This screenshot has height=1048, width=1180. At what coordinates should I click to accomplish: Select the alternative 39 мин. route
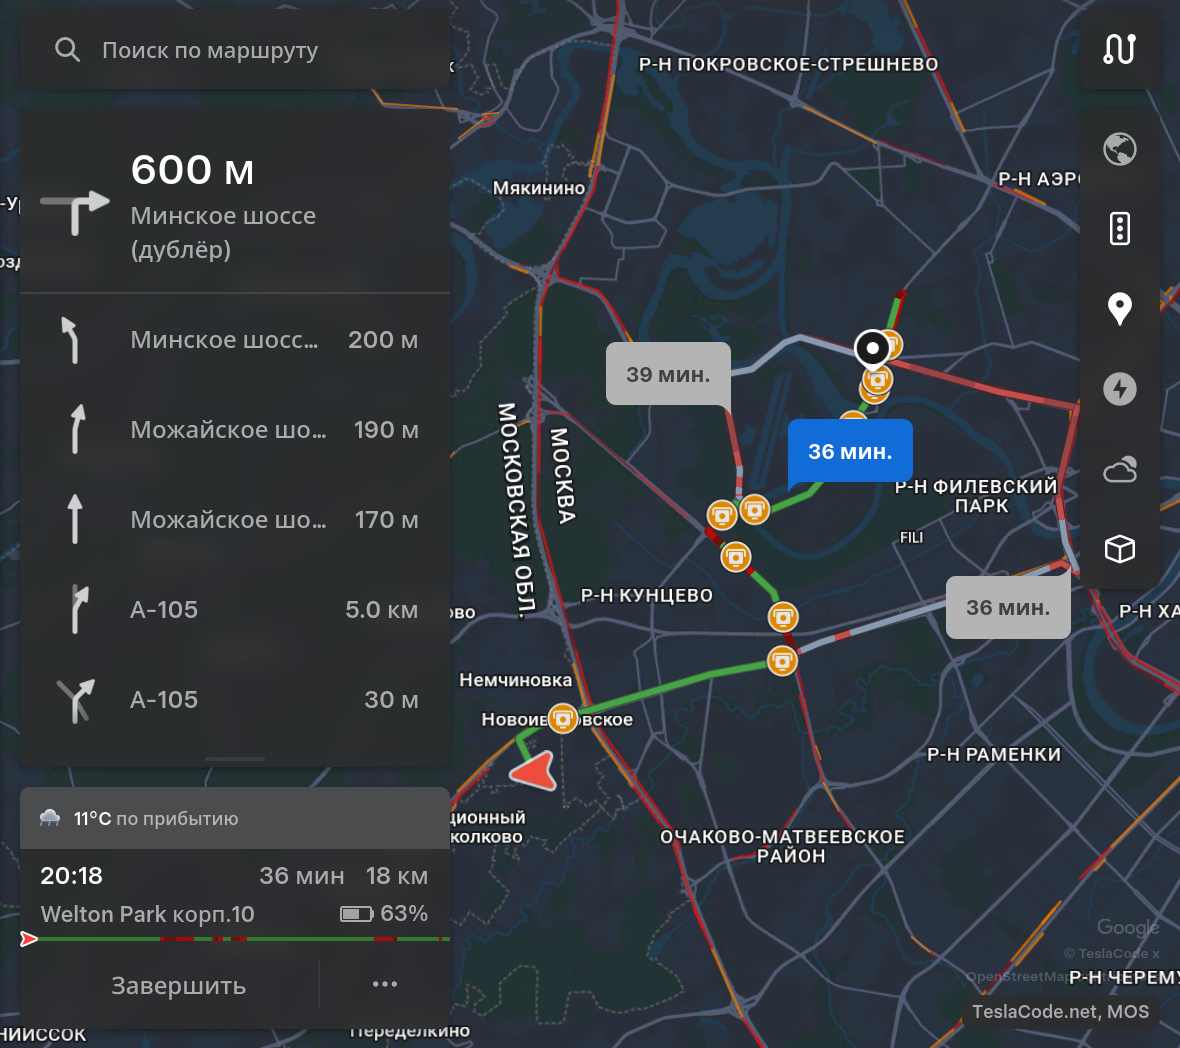tap(668, 374)
